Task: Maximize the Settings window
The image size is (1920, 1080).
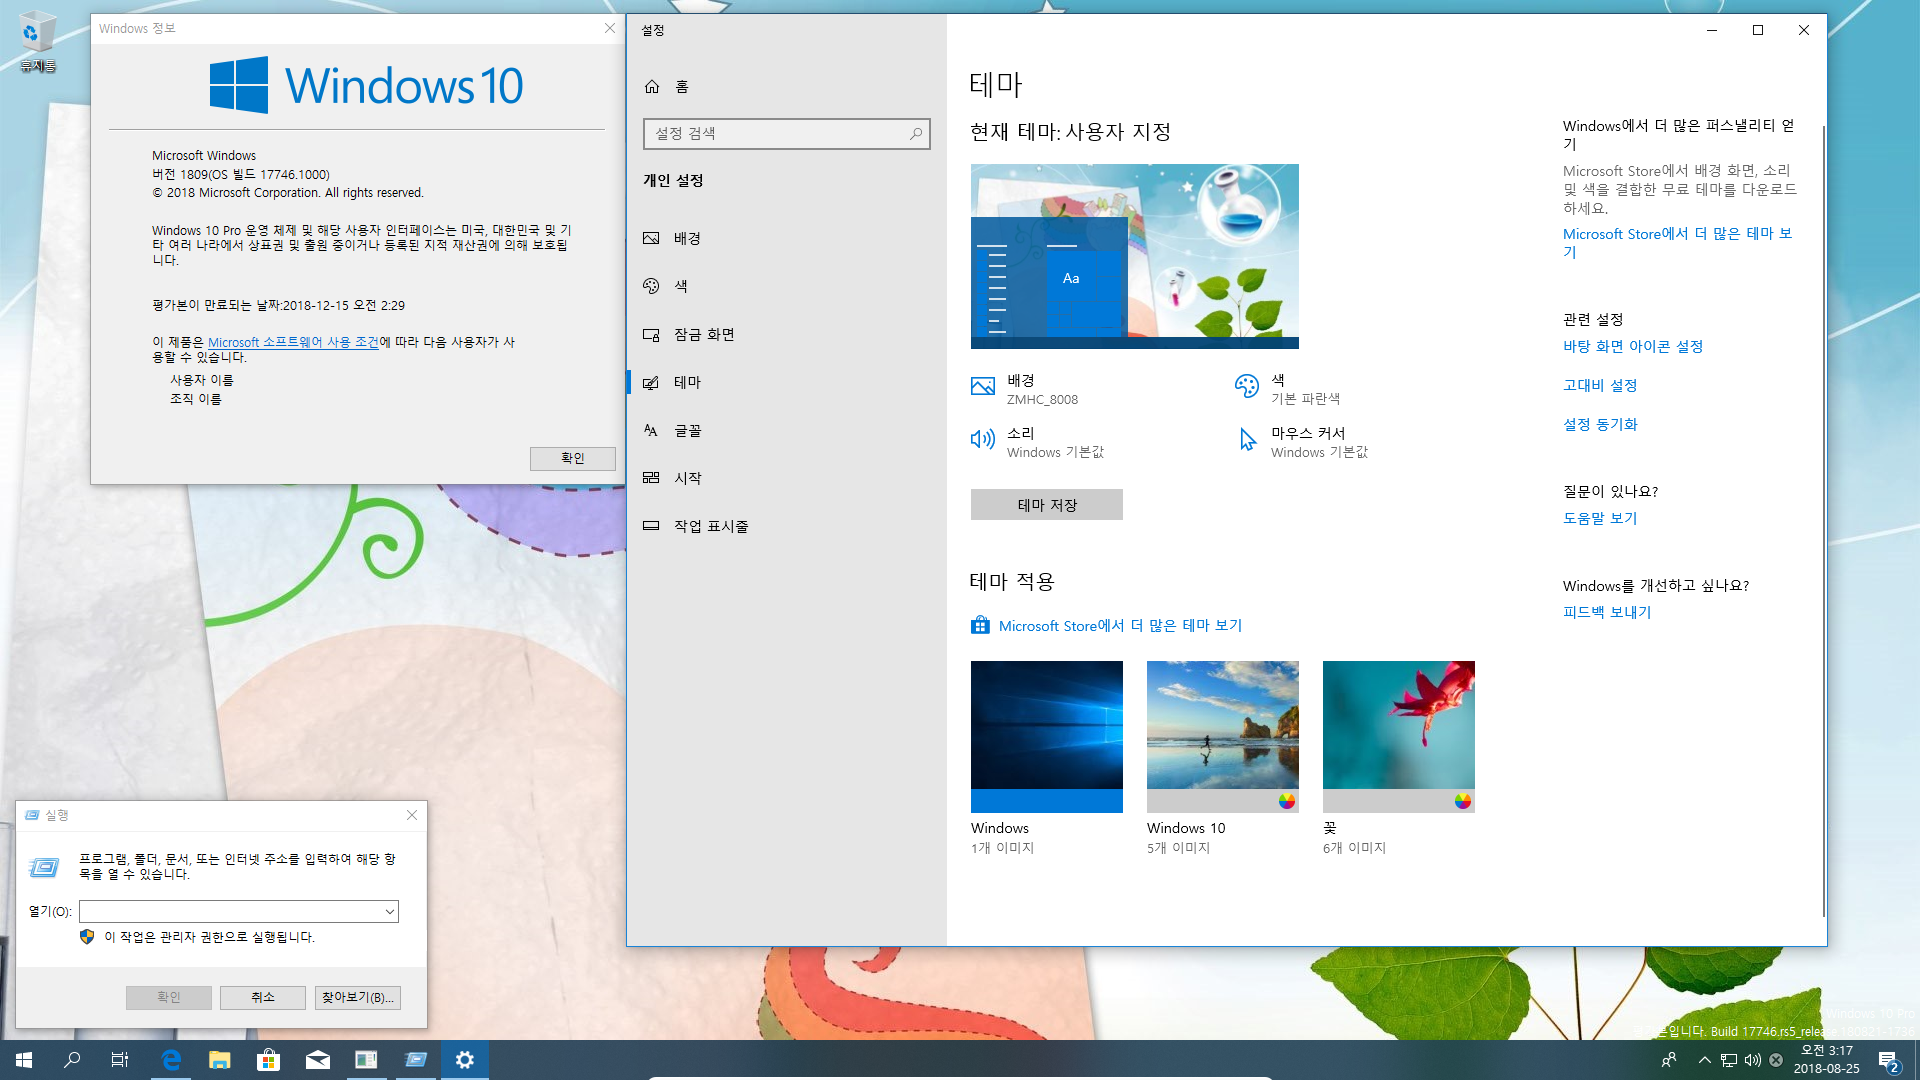Action: click(x=1758, y=30)
